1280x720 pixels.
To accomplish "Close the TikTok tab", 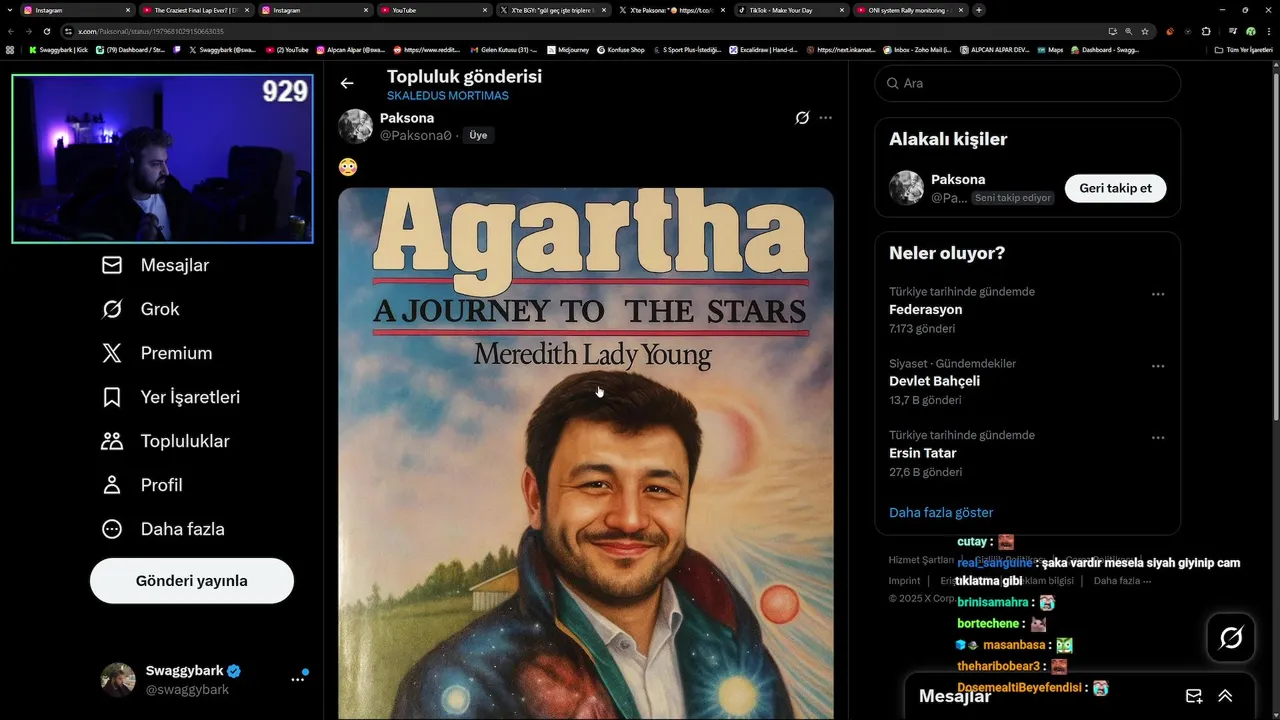I will 842,10.
